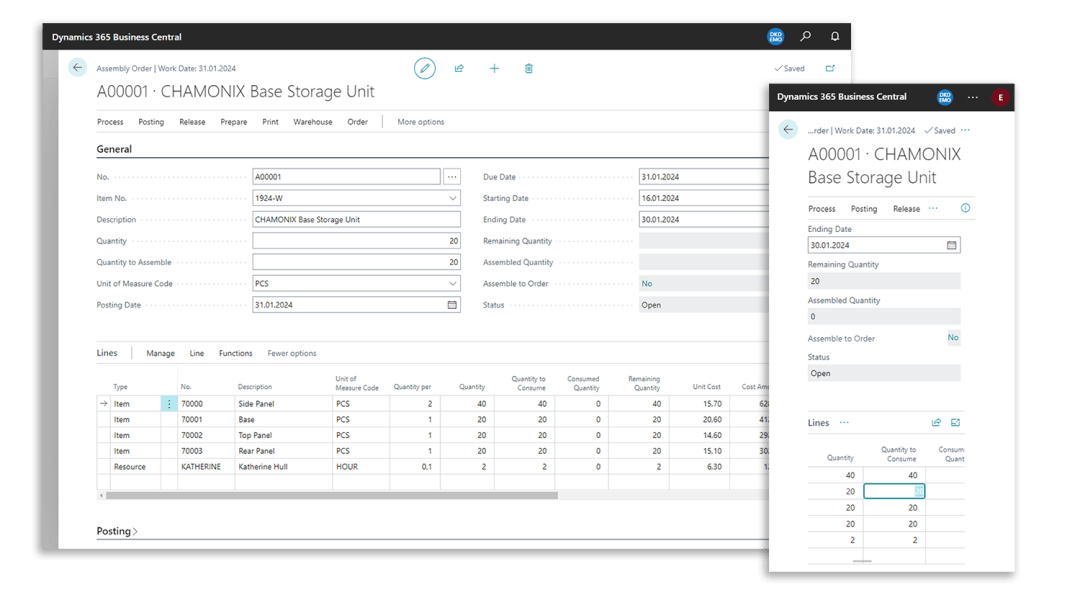Delete the assembly order using the trash icon
The image size is (1080, 595).
pos(529,68)
